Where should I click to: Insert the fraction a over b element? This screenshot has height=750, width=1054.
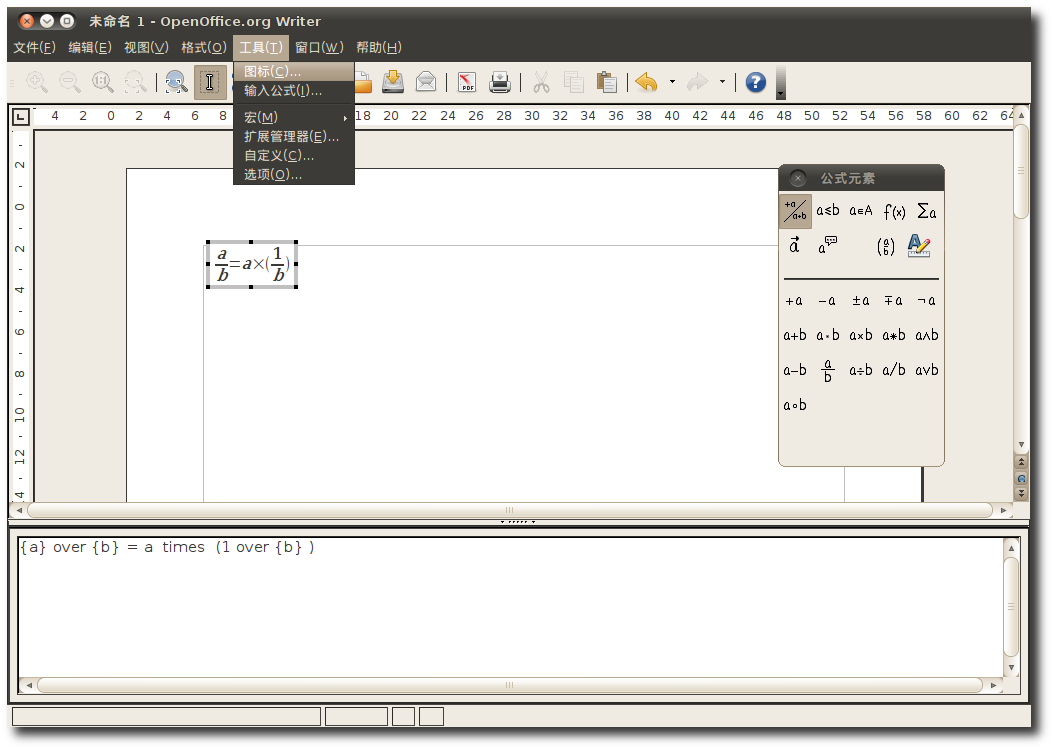828,370
